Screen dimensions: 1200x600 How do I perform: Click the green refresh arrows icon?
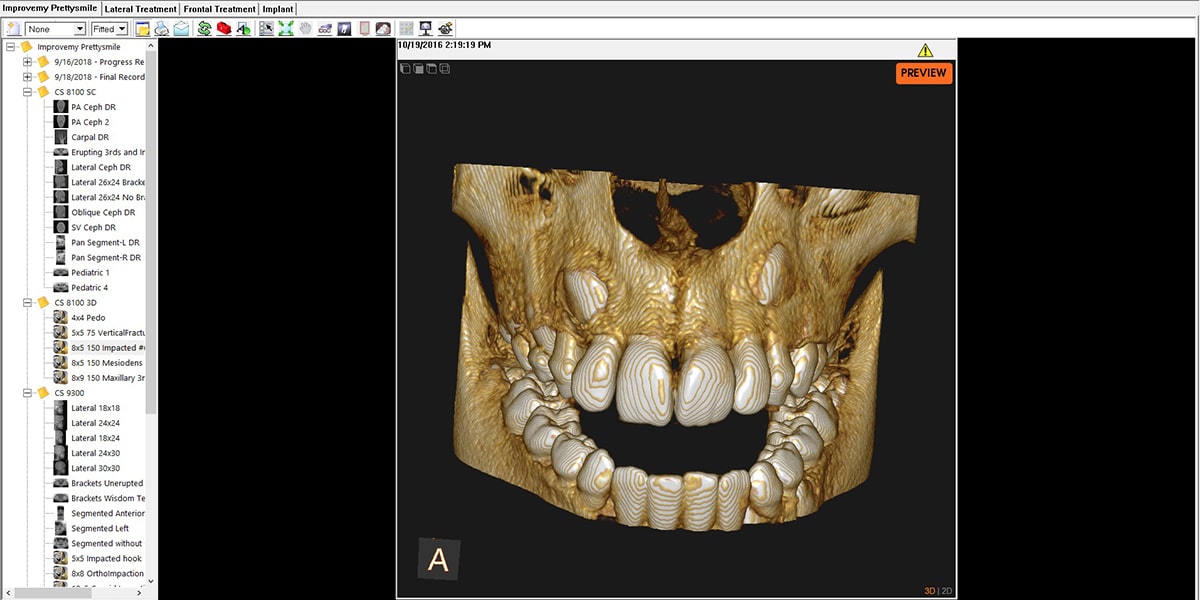pos(204,29)
